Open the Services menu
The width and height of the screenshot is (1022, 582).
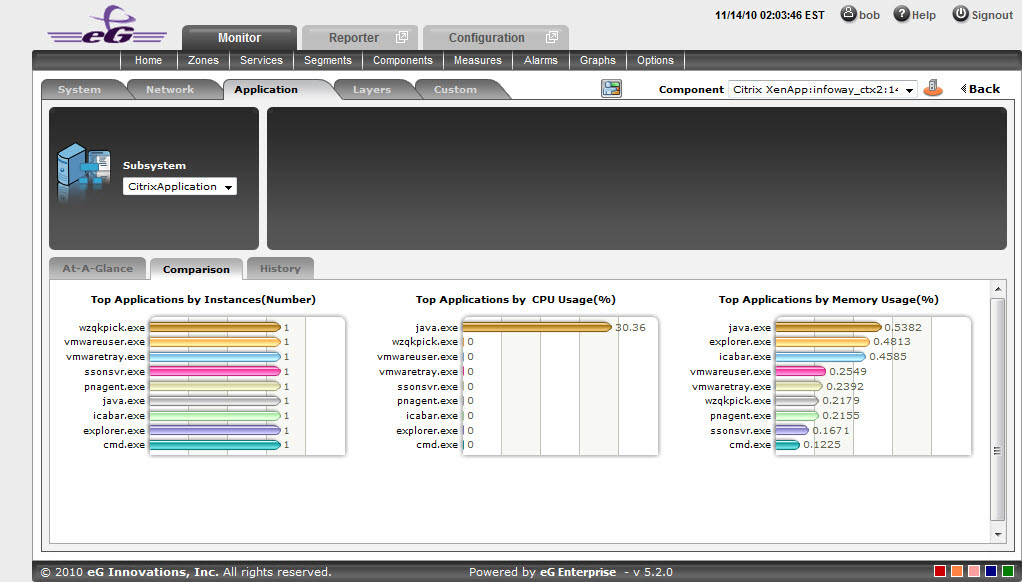[261, 60]
